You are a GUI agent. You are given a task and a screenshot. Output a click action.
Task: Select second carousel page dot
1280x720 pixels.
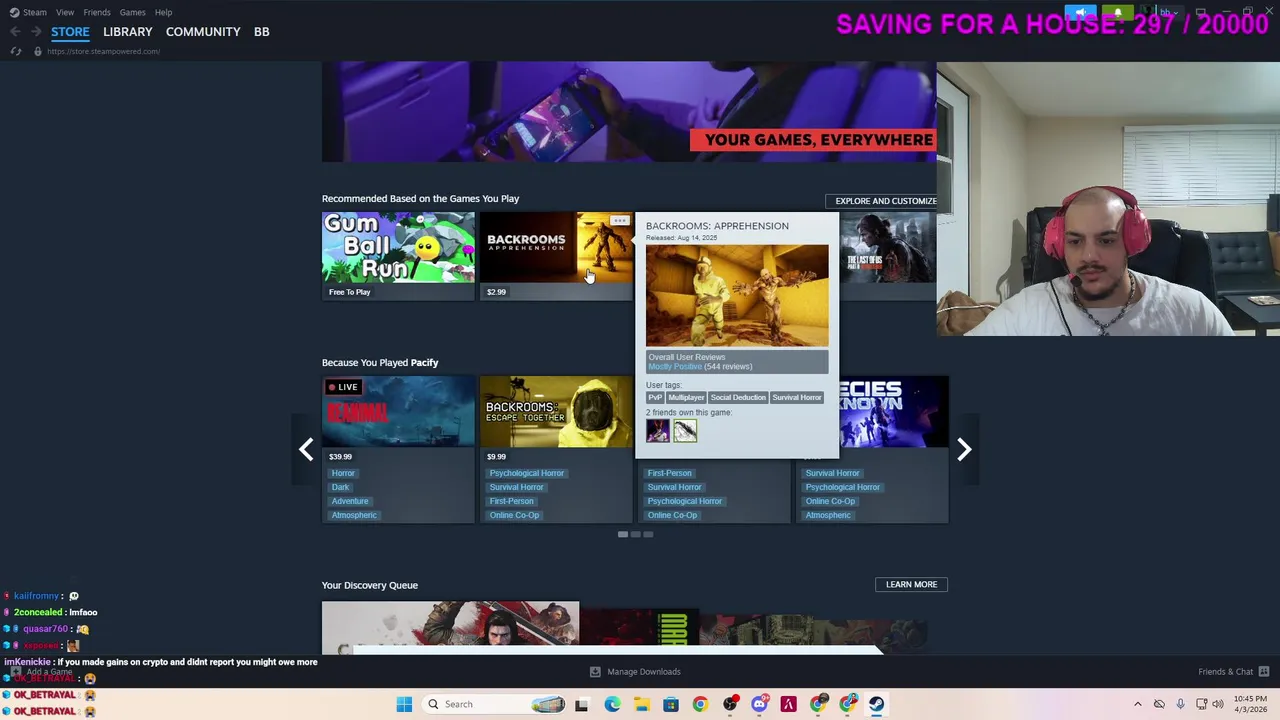point(635,534)
